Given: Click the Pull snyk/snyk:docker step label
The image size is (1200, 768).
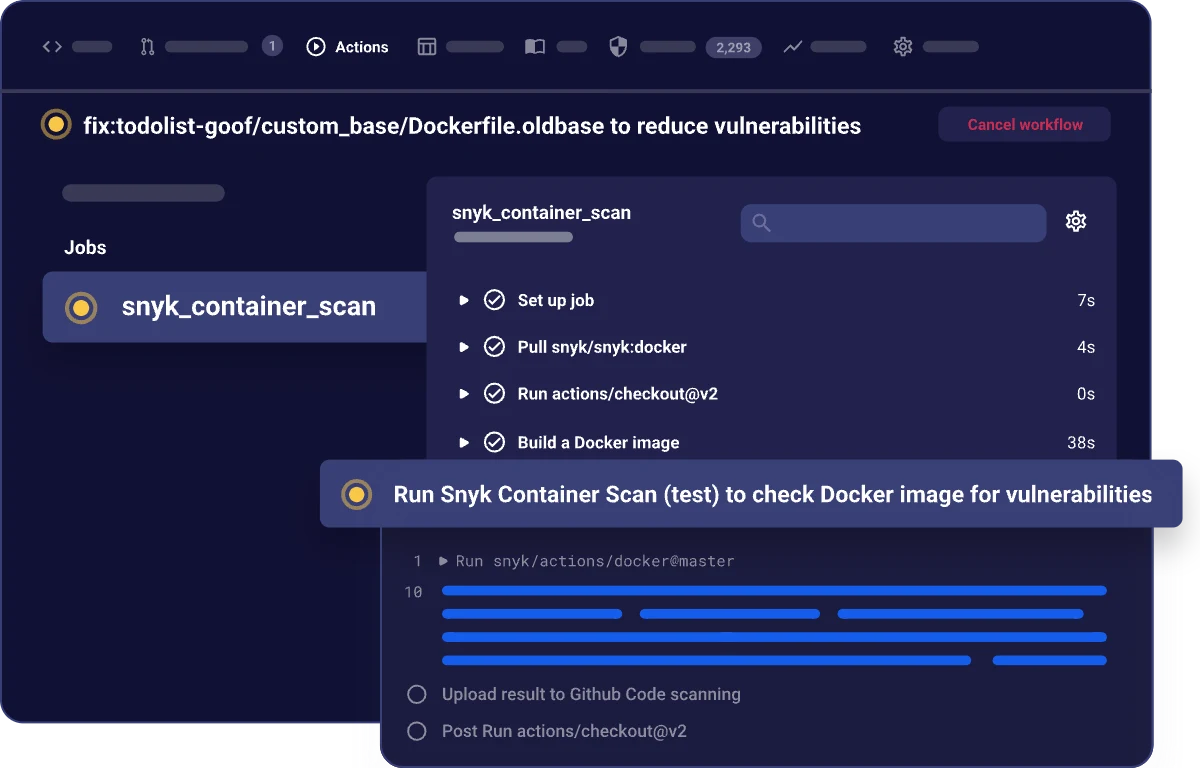Looking at the screenshot, I should tap(600, 346).
